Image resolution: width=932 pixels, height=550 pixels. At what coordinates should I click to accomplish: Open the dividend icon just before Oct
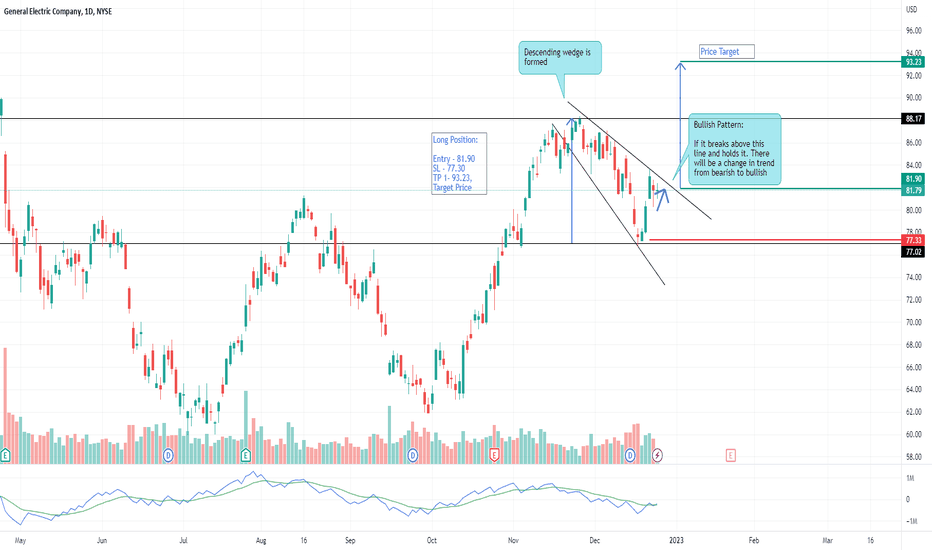pos(413,456)
